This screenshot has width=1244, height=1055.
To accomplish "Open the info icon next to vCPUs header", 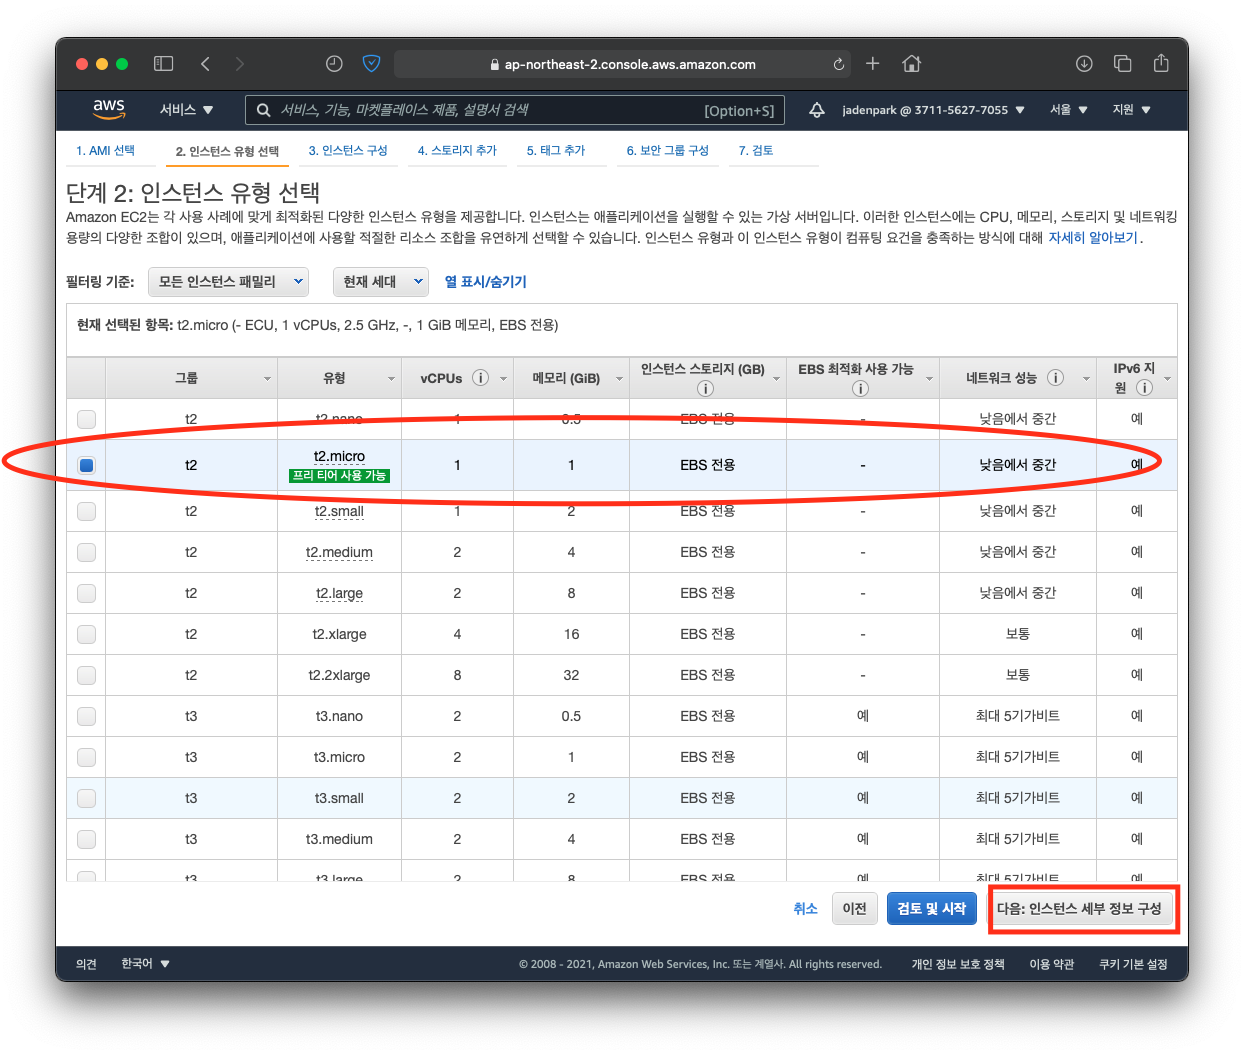I will click(480, 378).
